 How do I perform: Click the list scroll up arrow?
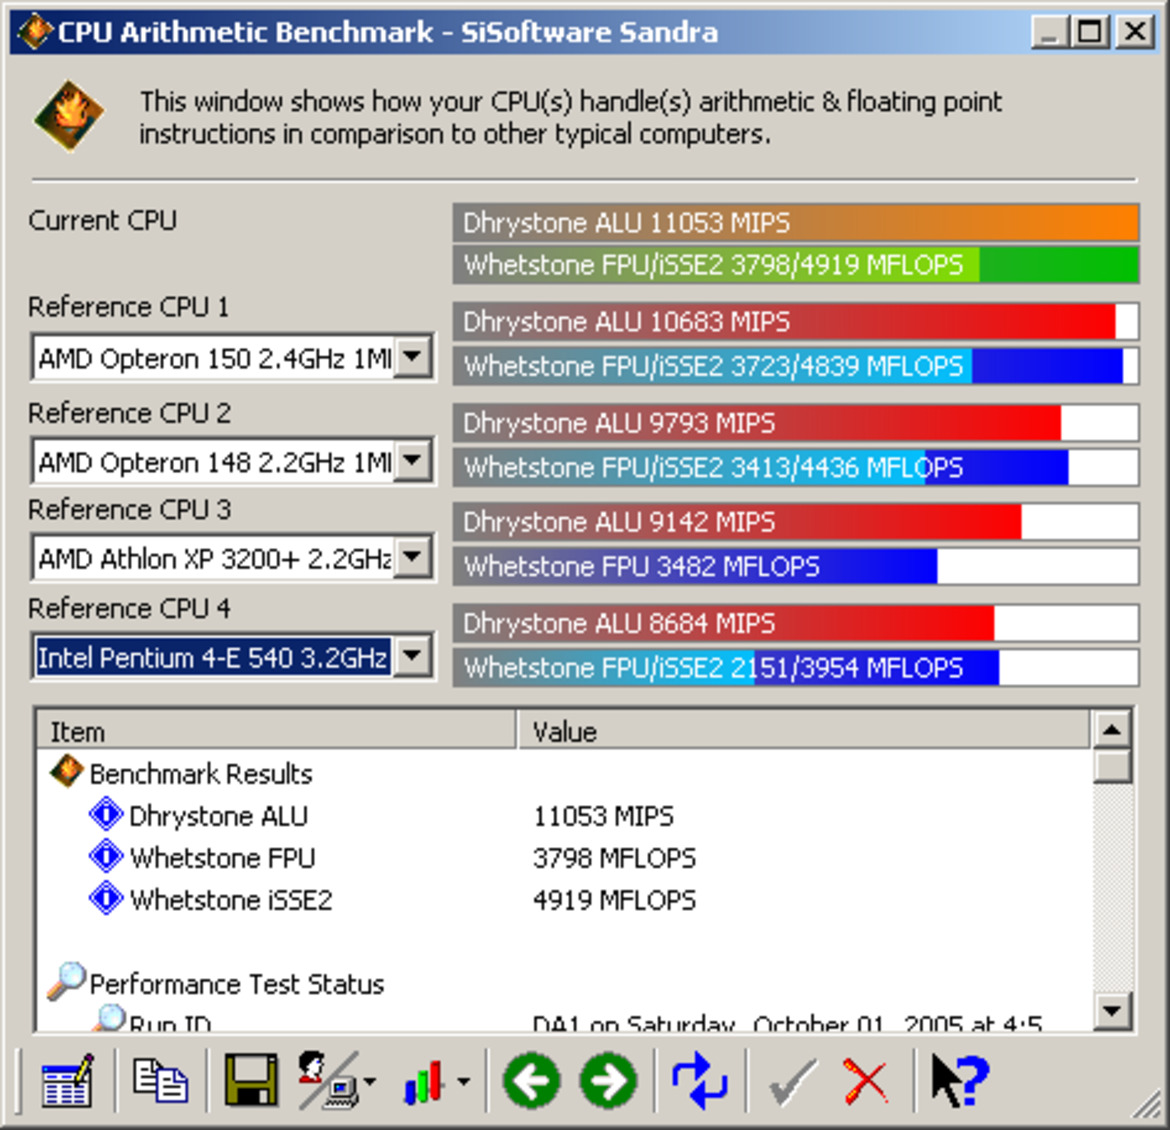pos(1112,729)
